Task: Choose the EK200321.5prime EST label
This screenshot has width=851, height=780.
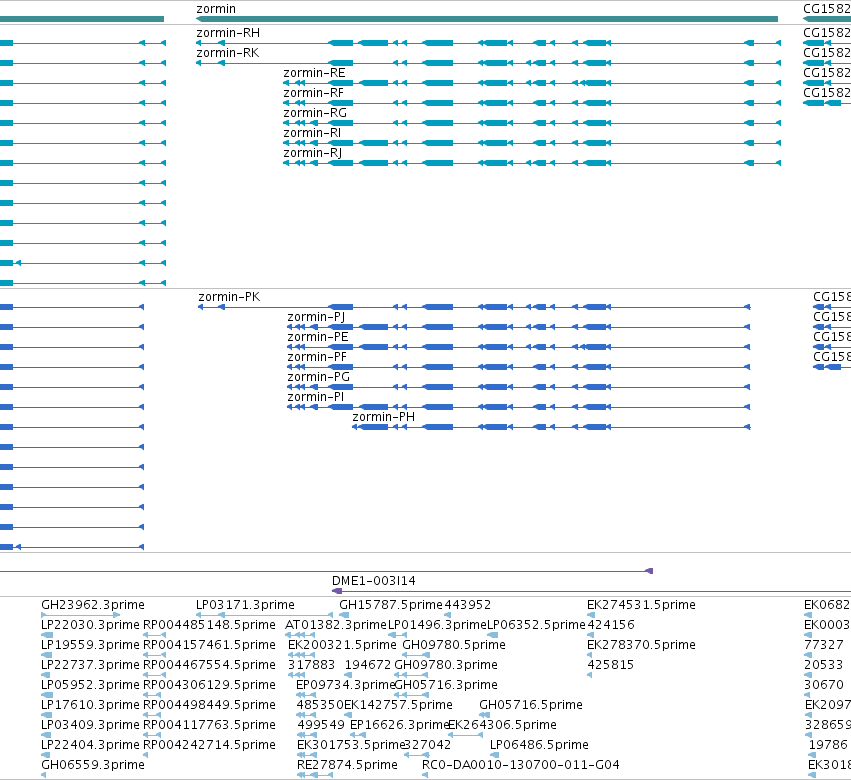Action: 342,645
